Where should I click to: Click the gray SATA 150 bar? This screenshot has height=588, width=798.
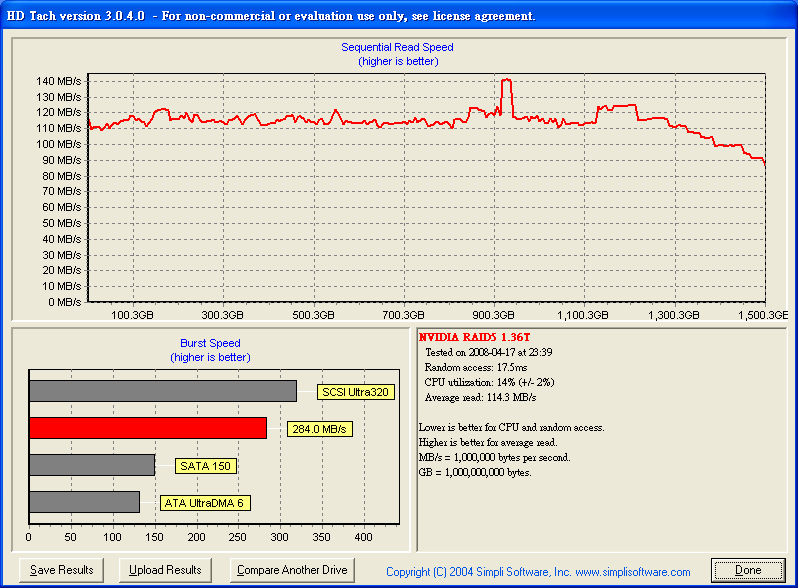pos(92,465)
